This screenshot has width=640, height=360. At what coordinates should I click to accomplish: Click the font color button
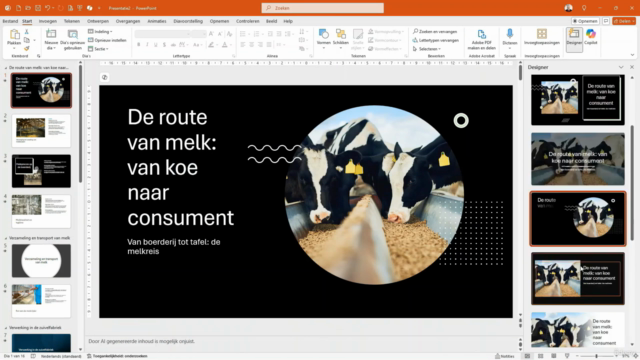pyautogui.click(x=224, y=44)
